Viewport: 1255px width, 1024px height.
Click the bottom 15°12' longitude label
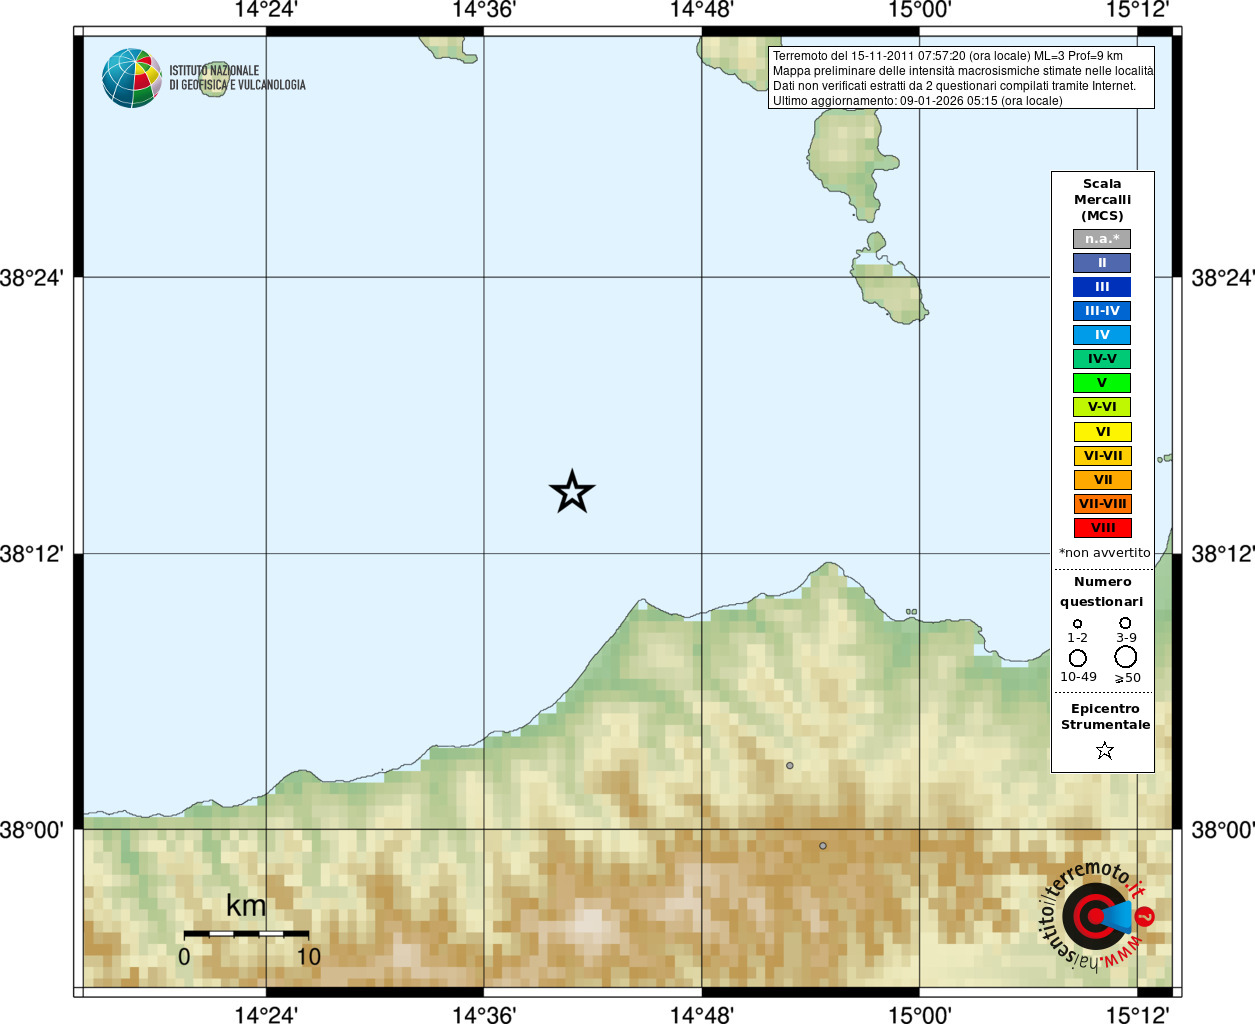tap(1137, 1014)
